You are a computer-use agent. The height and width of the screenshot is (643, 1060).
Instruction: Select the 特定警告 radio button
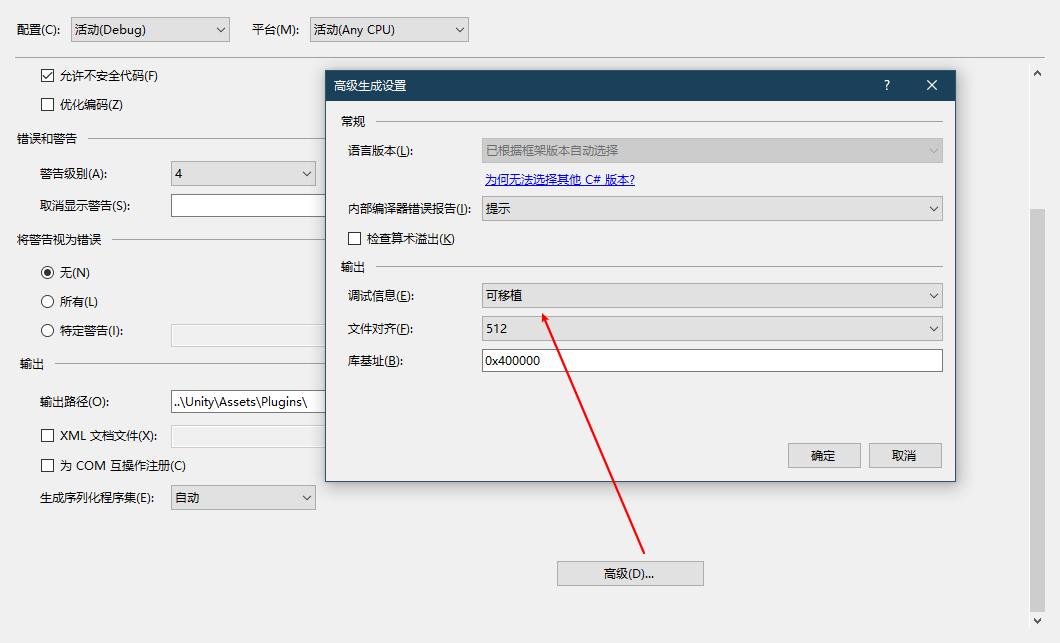(x=47, y=331)
